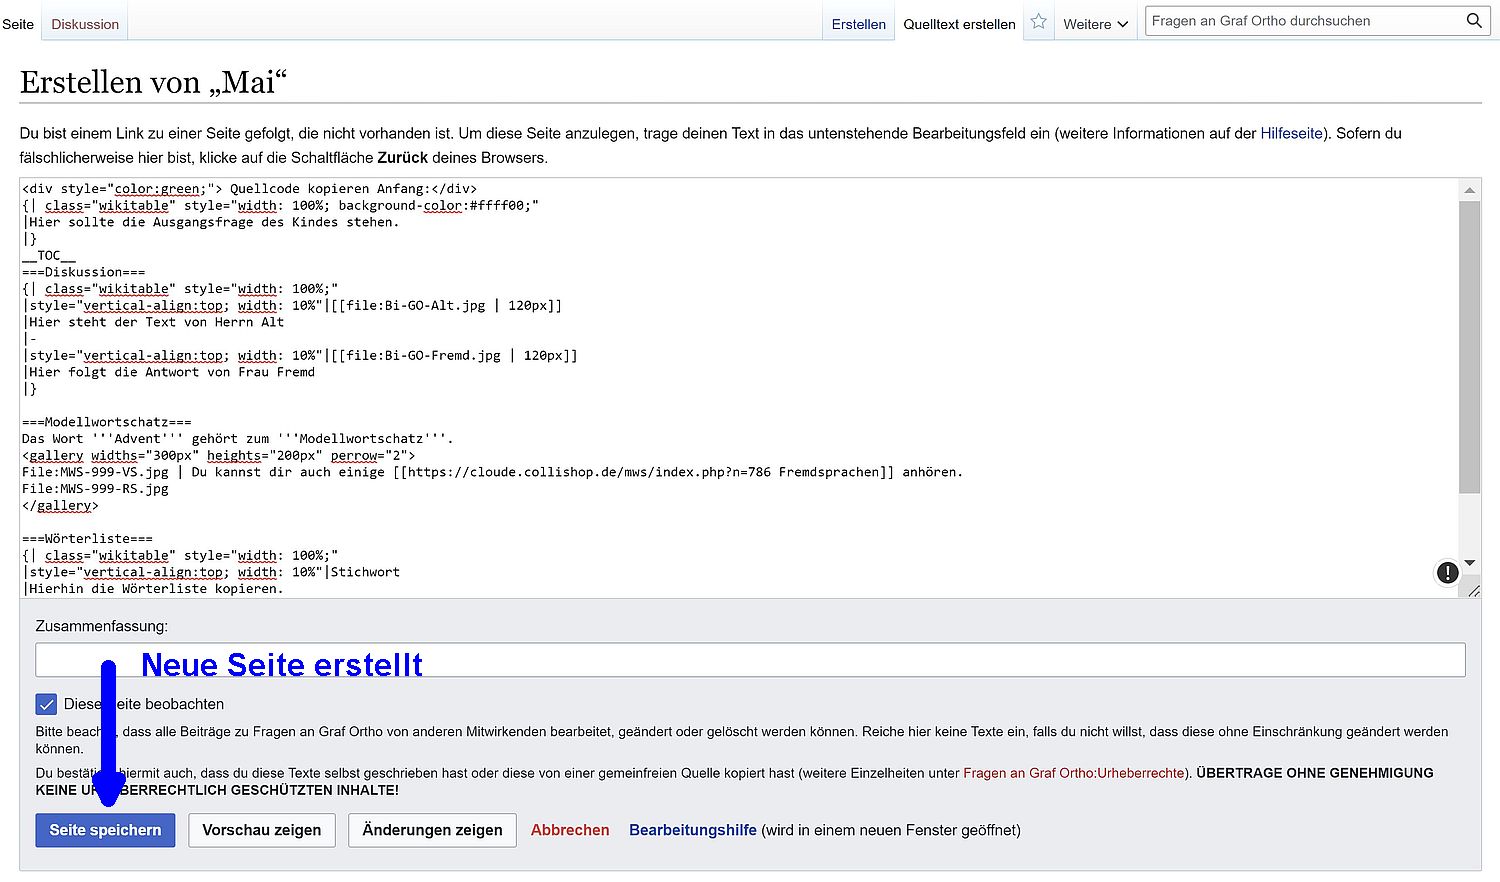Select the Seite tab
Viewport: 1500px width, 882px height.
[18, 24]
